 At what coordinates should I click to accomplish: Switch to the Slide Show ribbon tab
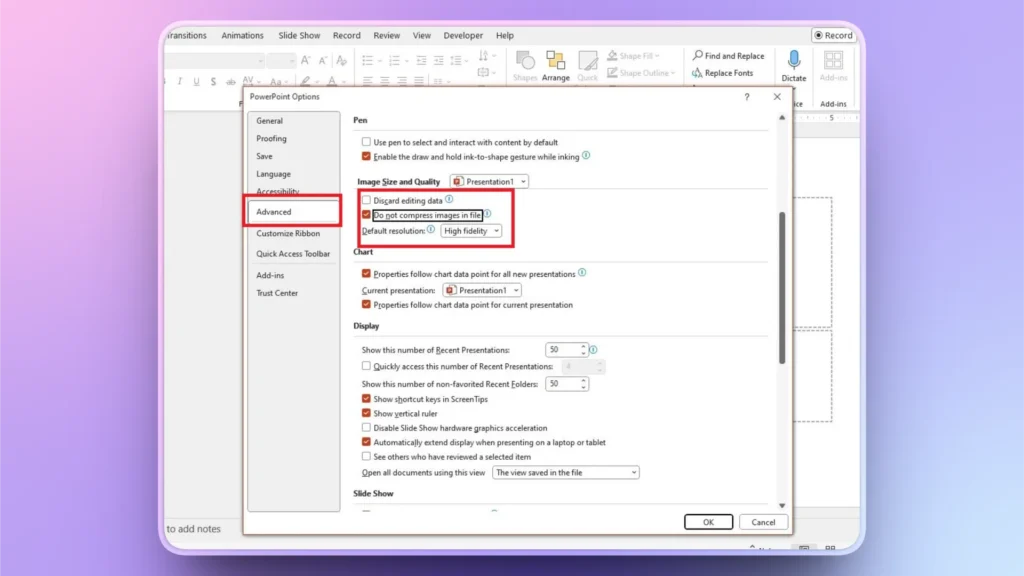click(299, 35)
